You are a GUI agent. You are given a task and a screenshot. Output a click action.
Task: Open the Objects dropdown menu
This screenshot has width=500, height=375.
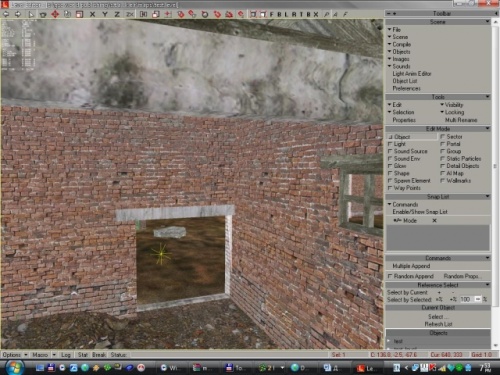(x=399, y=52)
